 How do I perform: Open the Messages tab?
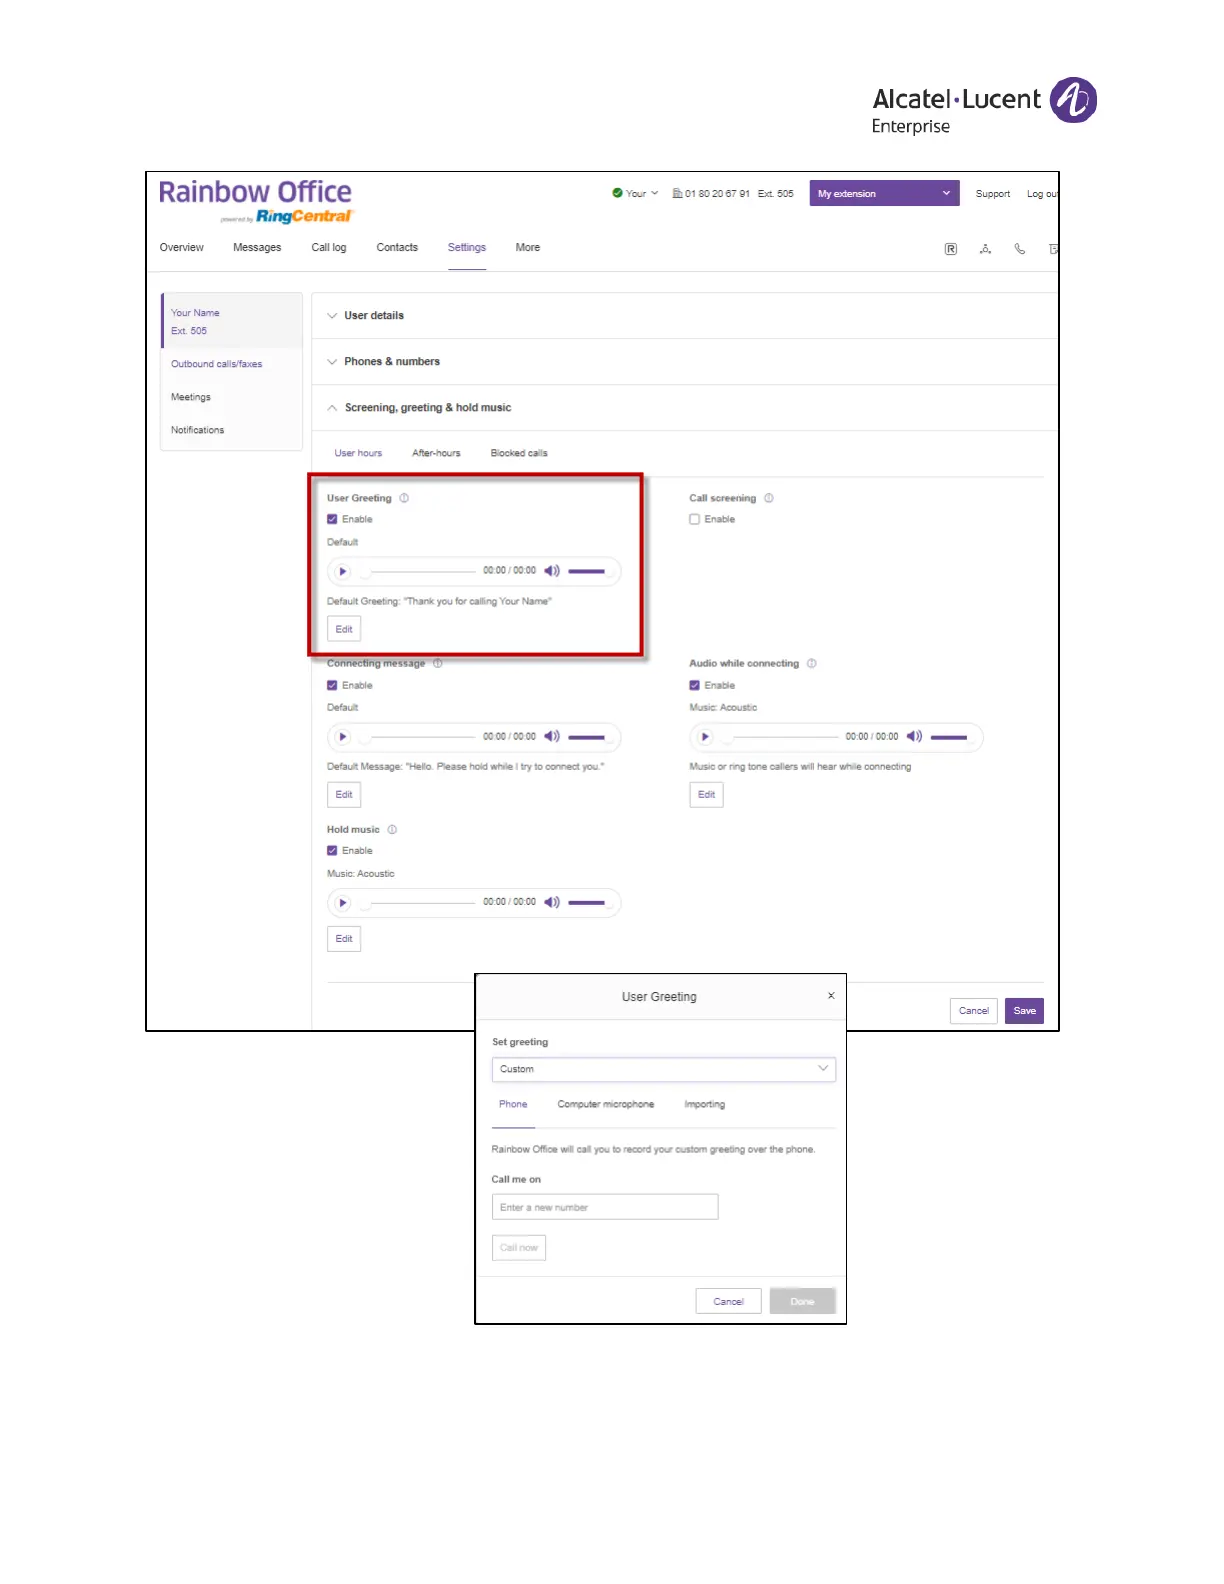tap(257, 247)
